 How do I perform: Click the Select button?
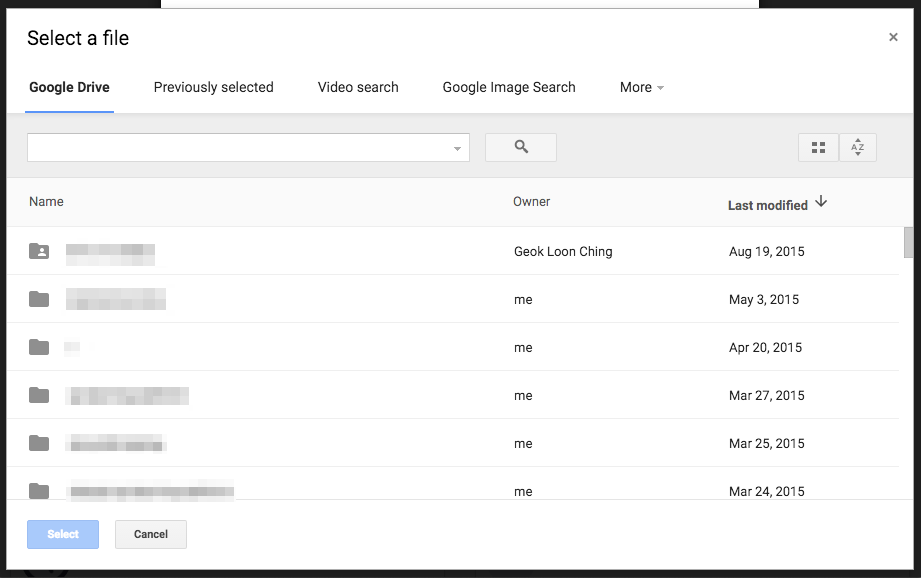(63, 535)
